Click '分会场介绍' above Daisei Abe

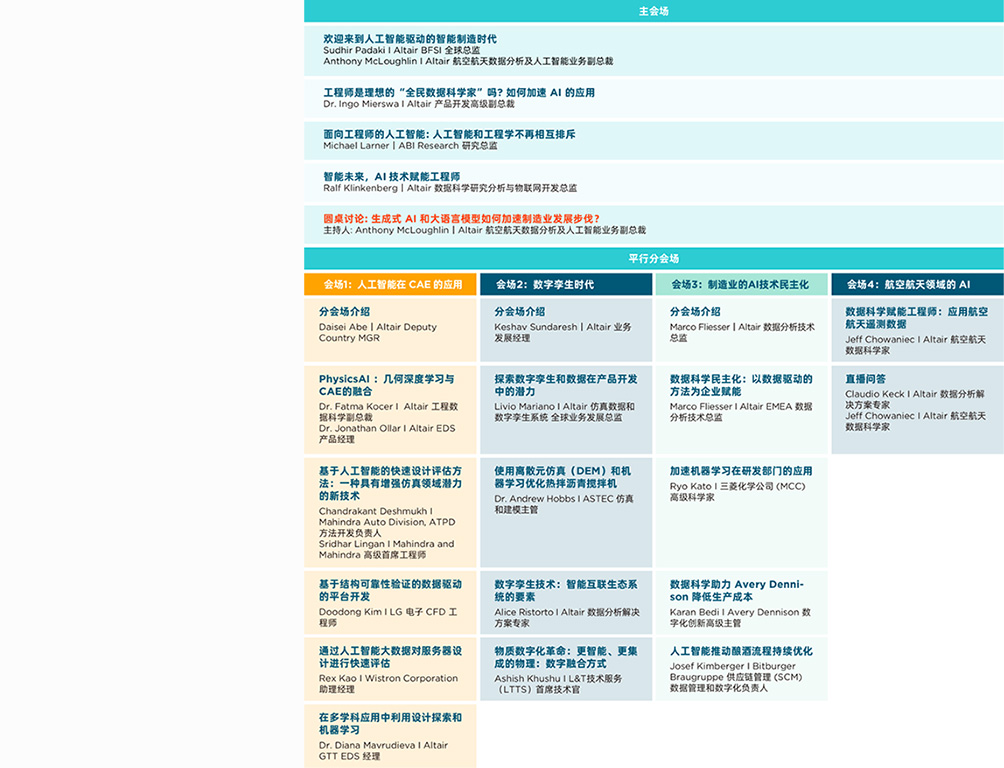pyautogui.click(x=344, y=312)
